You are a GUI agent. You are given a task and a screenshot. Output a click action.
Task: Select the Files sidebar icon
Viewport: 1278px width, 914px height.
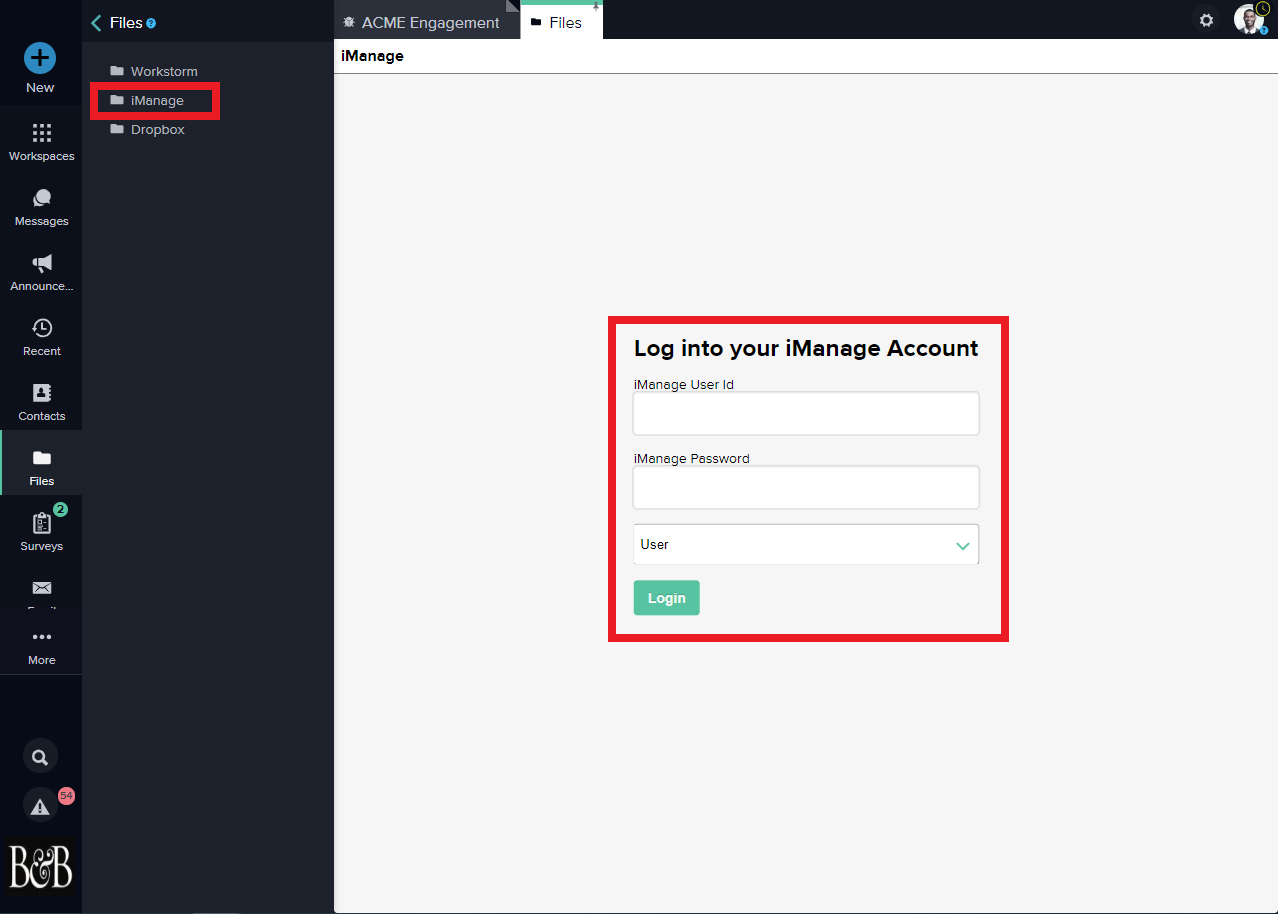(x=41, y=458)
